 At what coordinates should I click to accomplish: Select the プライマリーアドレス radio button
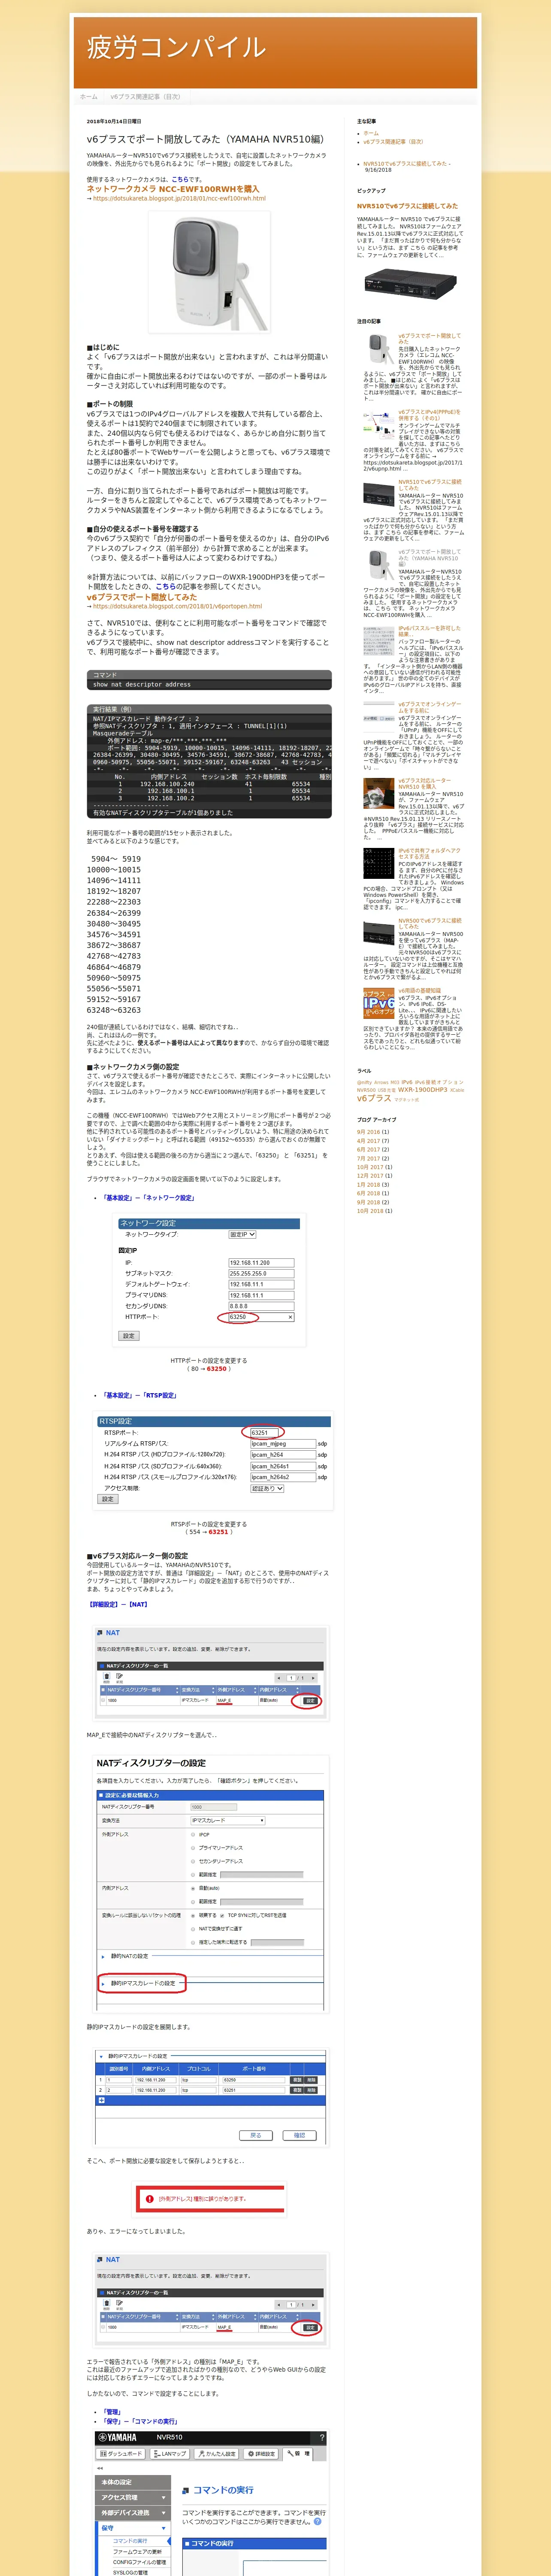(193, 1848)
